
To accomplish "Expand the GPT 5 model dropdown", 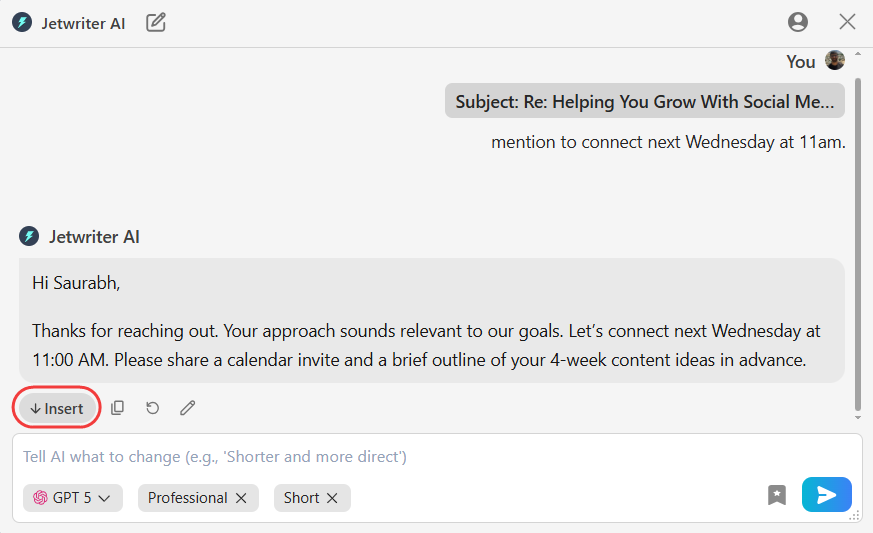I will (x=72, y=498).
